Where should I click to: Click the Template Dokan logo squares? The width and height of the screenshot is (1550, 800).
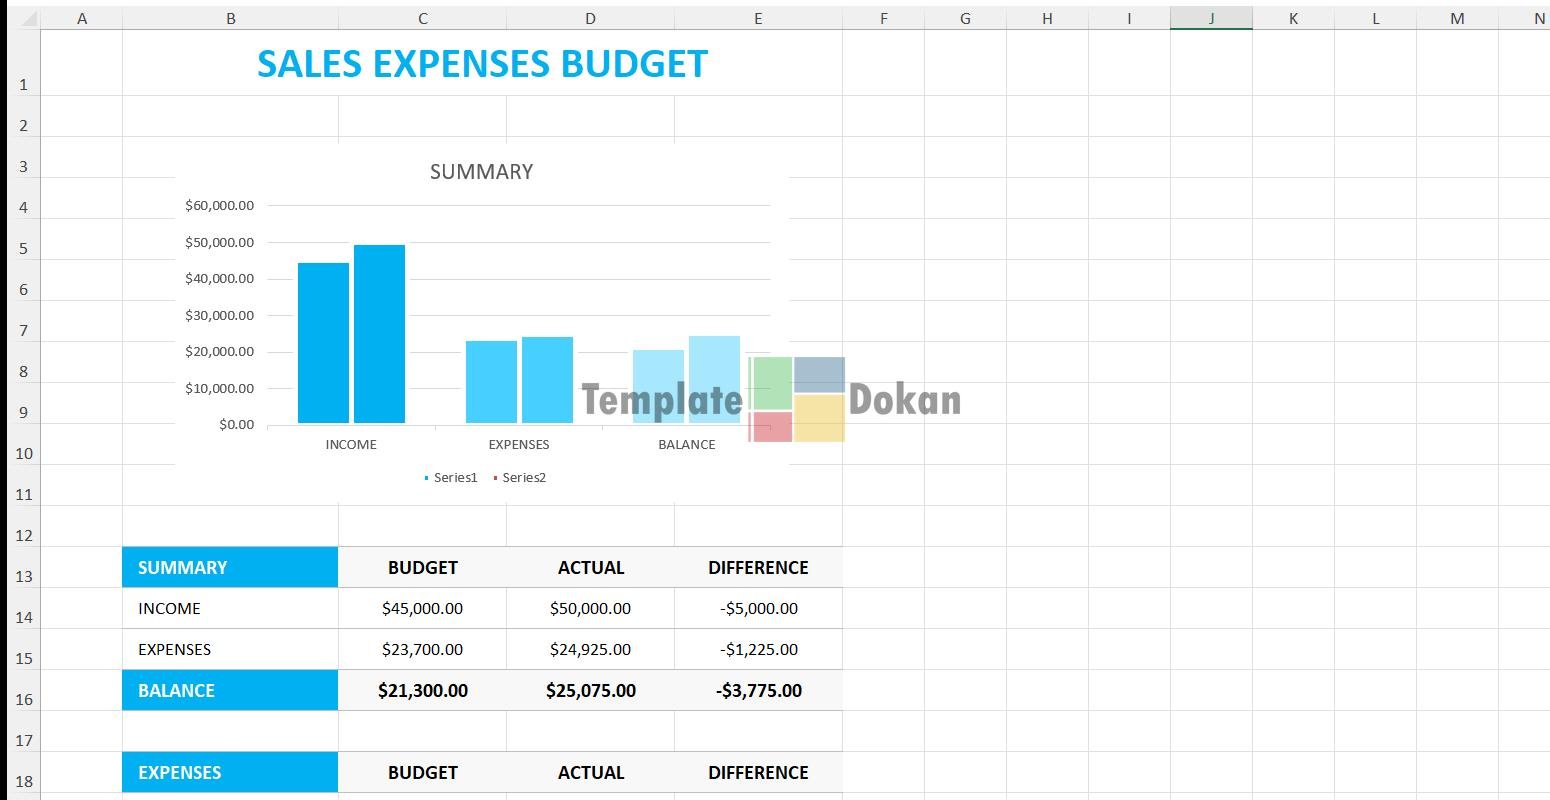click(x=796, y=399)
